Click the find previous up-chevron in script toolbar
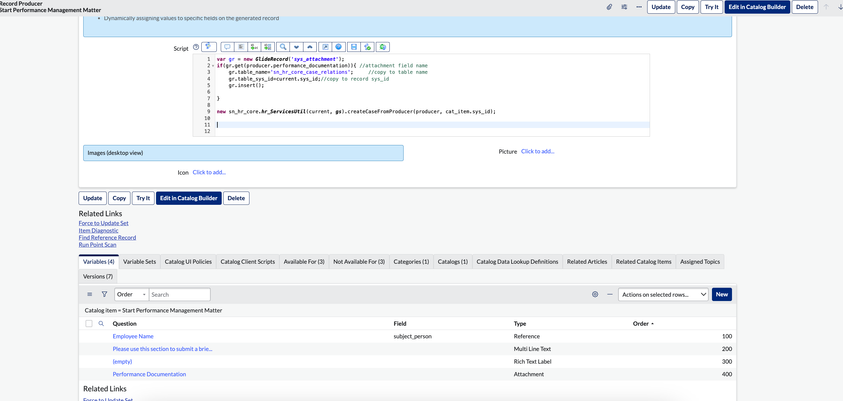The width and height of the screenshot is (843, 401). 310,47
